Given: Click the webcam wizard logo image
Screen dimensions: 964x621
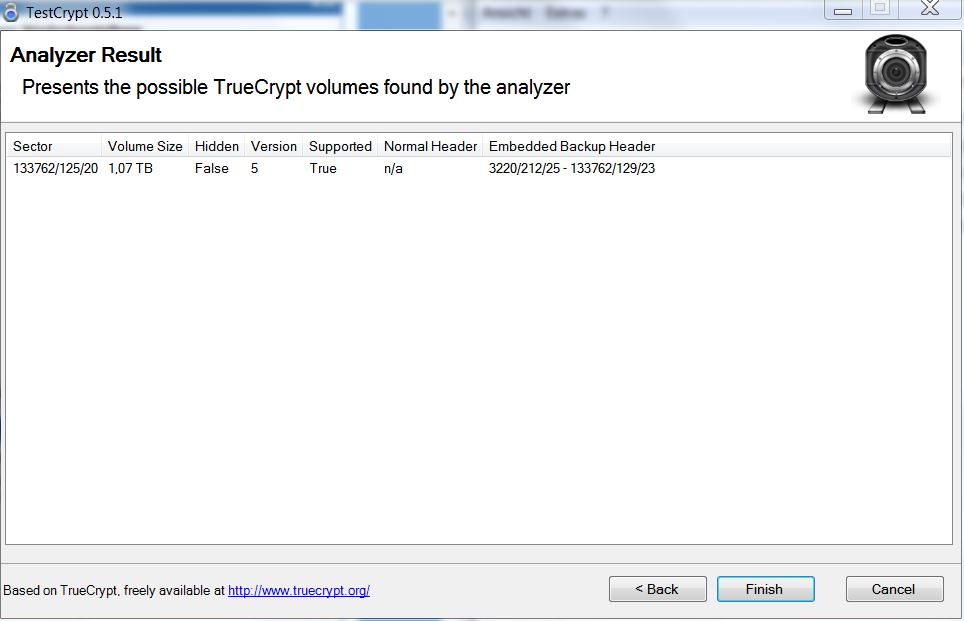Looking at the screenshot, I should coord(896,74).
